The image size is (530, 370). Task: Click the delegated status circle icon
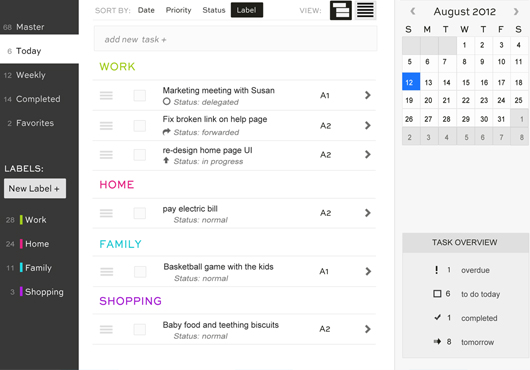pos(166,101)
